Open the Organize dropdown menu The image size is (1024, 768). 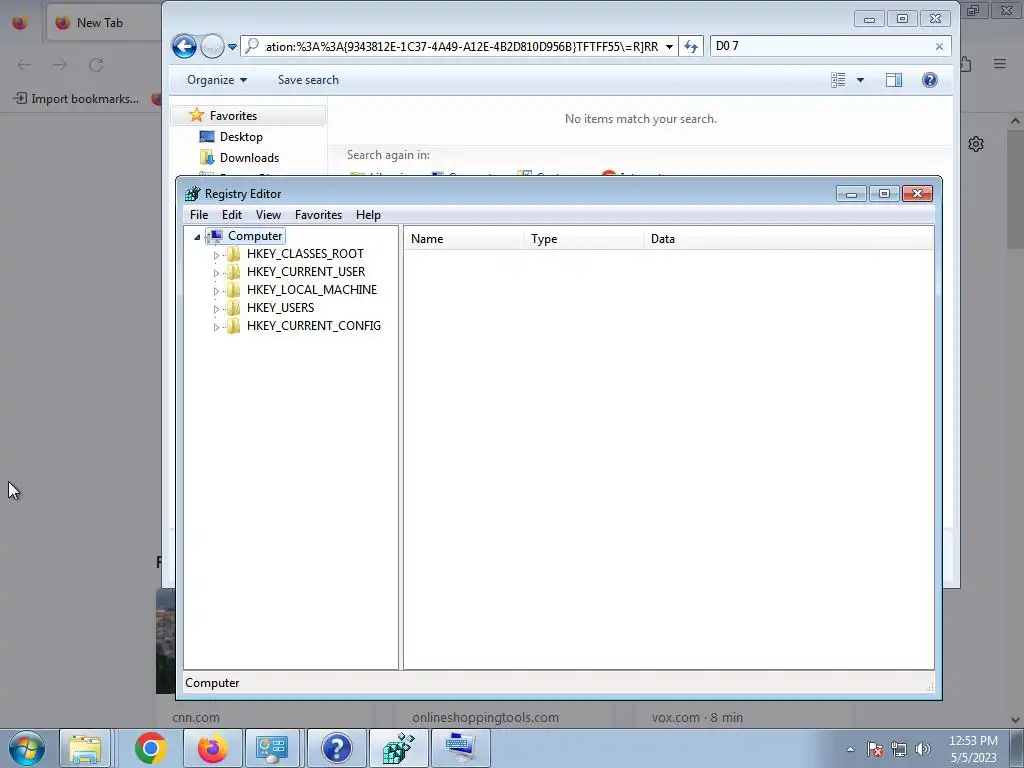point(217,80)
